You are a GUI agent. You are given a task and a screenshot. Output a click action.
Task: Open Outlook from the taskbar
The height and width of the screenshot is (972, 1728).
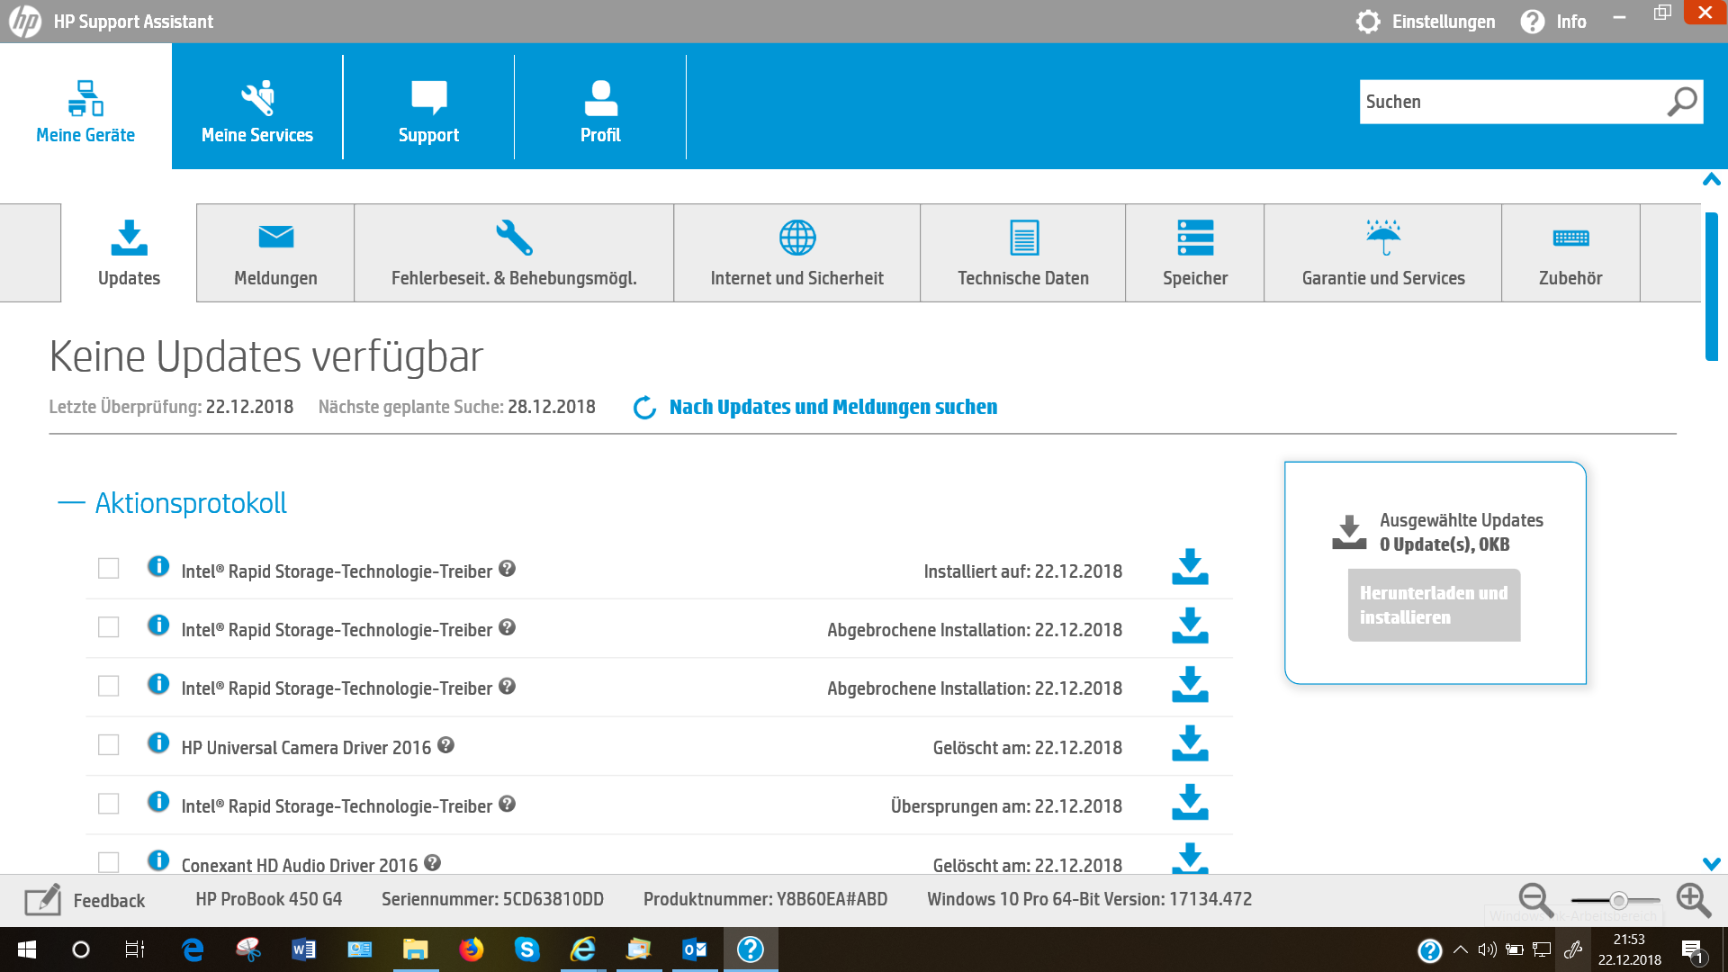695,949
